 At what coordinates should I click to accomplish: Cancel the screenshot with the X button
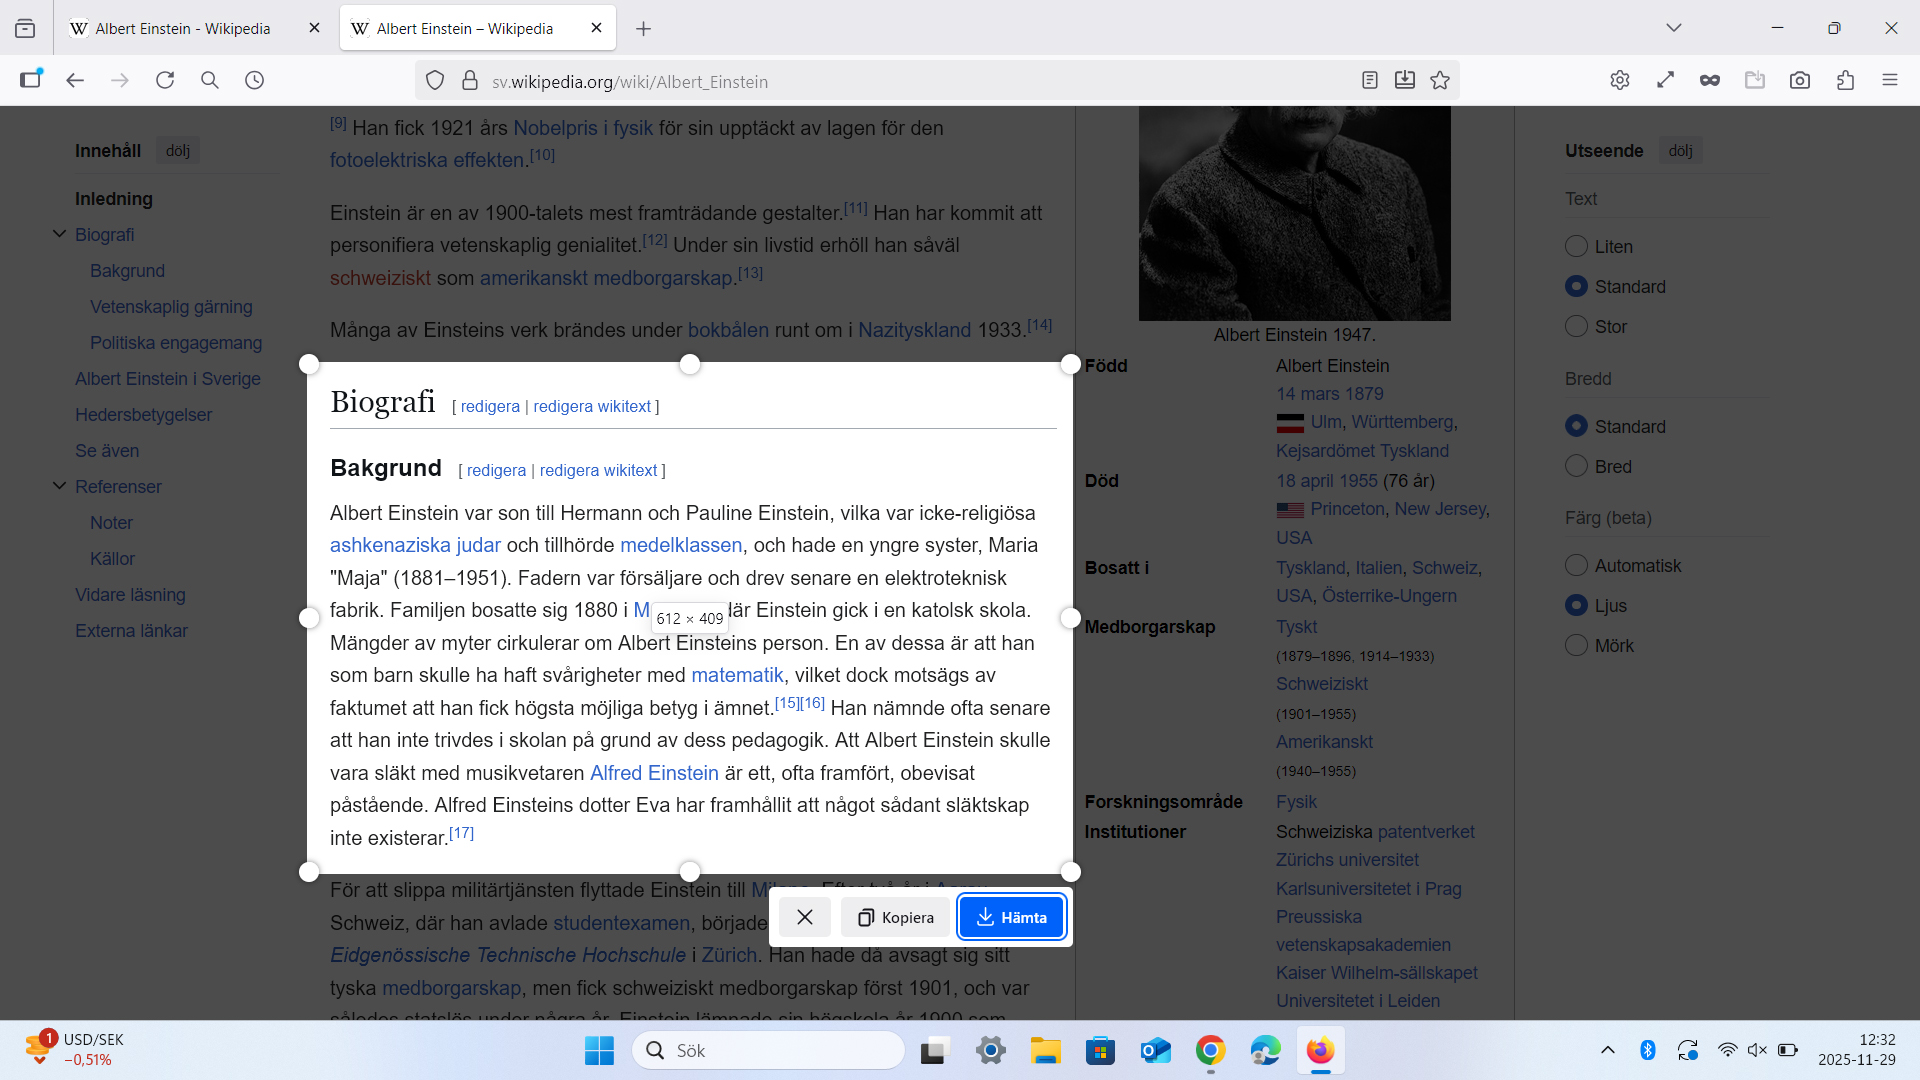click(805, 917)
